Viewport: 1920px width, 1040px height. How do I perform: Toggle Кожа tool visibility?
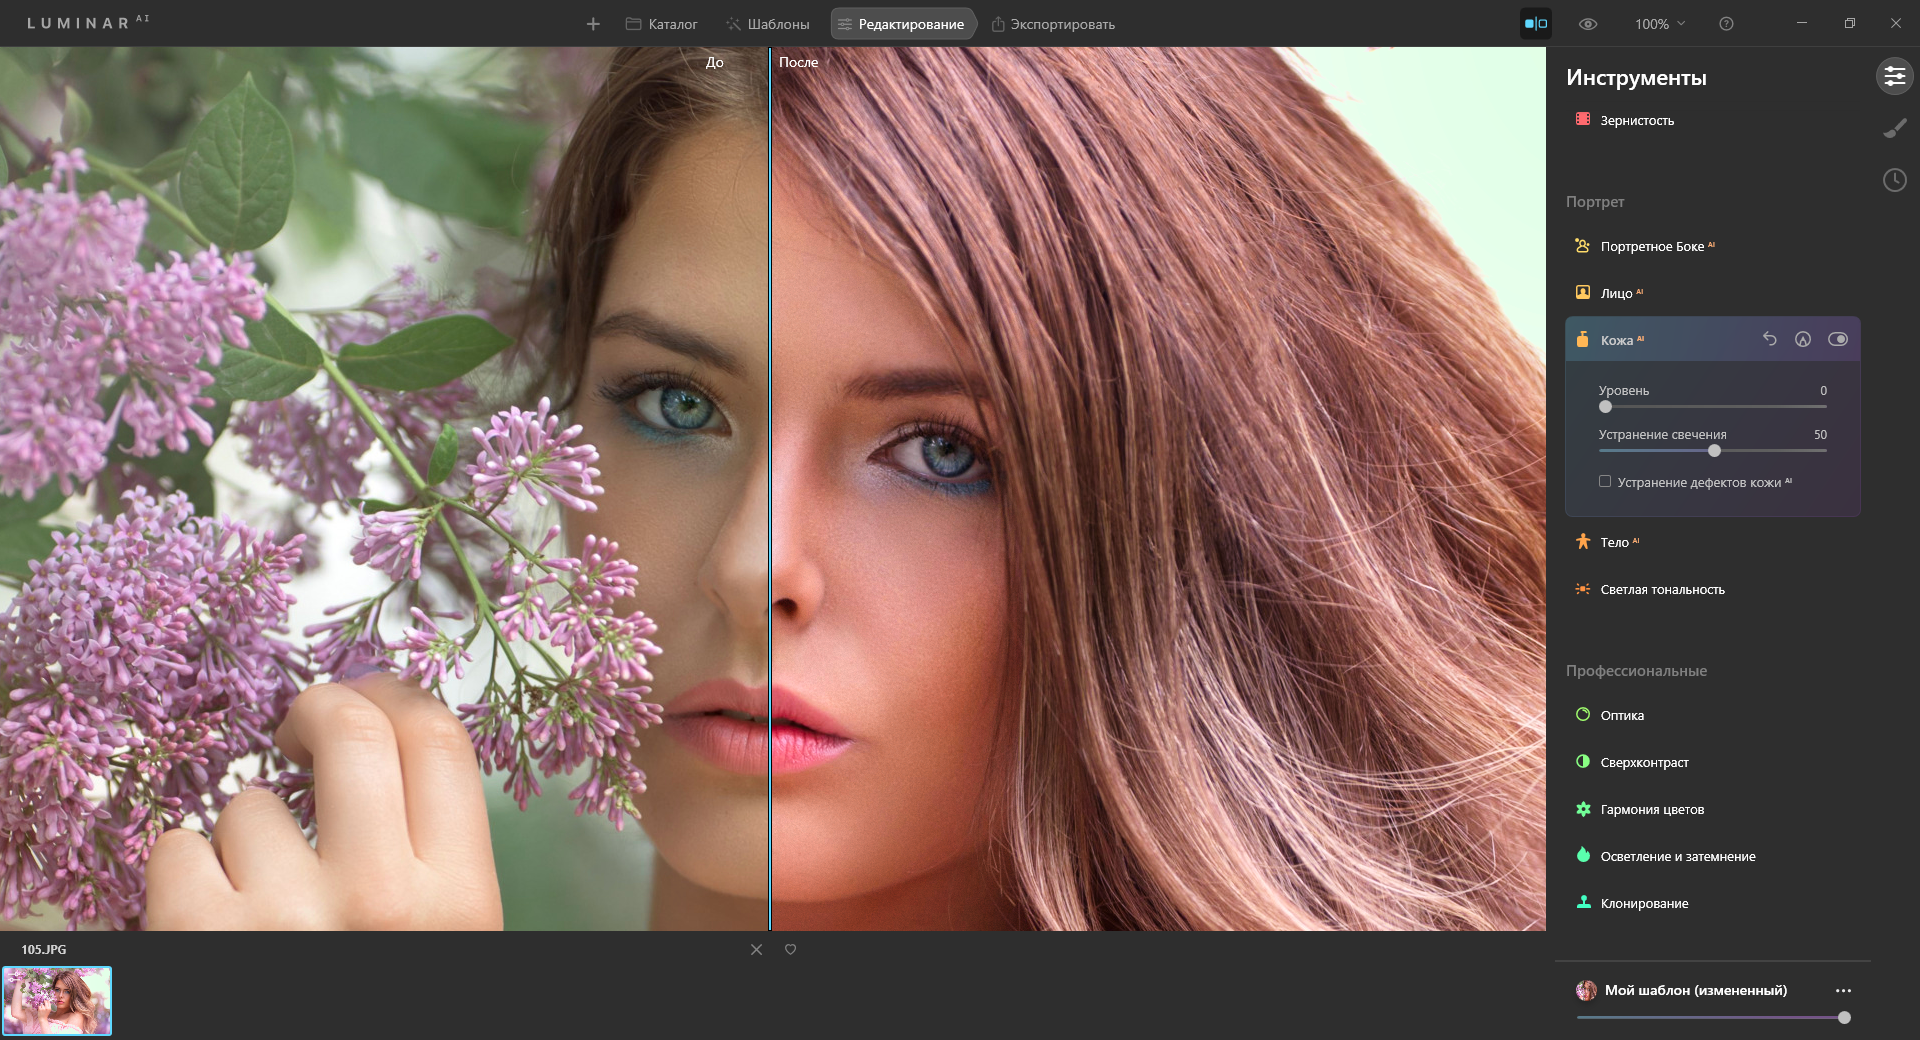1838,339
